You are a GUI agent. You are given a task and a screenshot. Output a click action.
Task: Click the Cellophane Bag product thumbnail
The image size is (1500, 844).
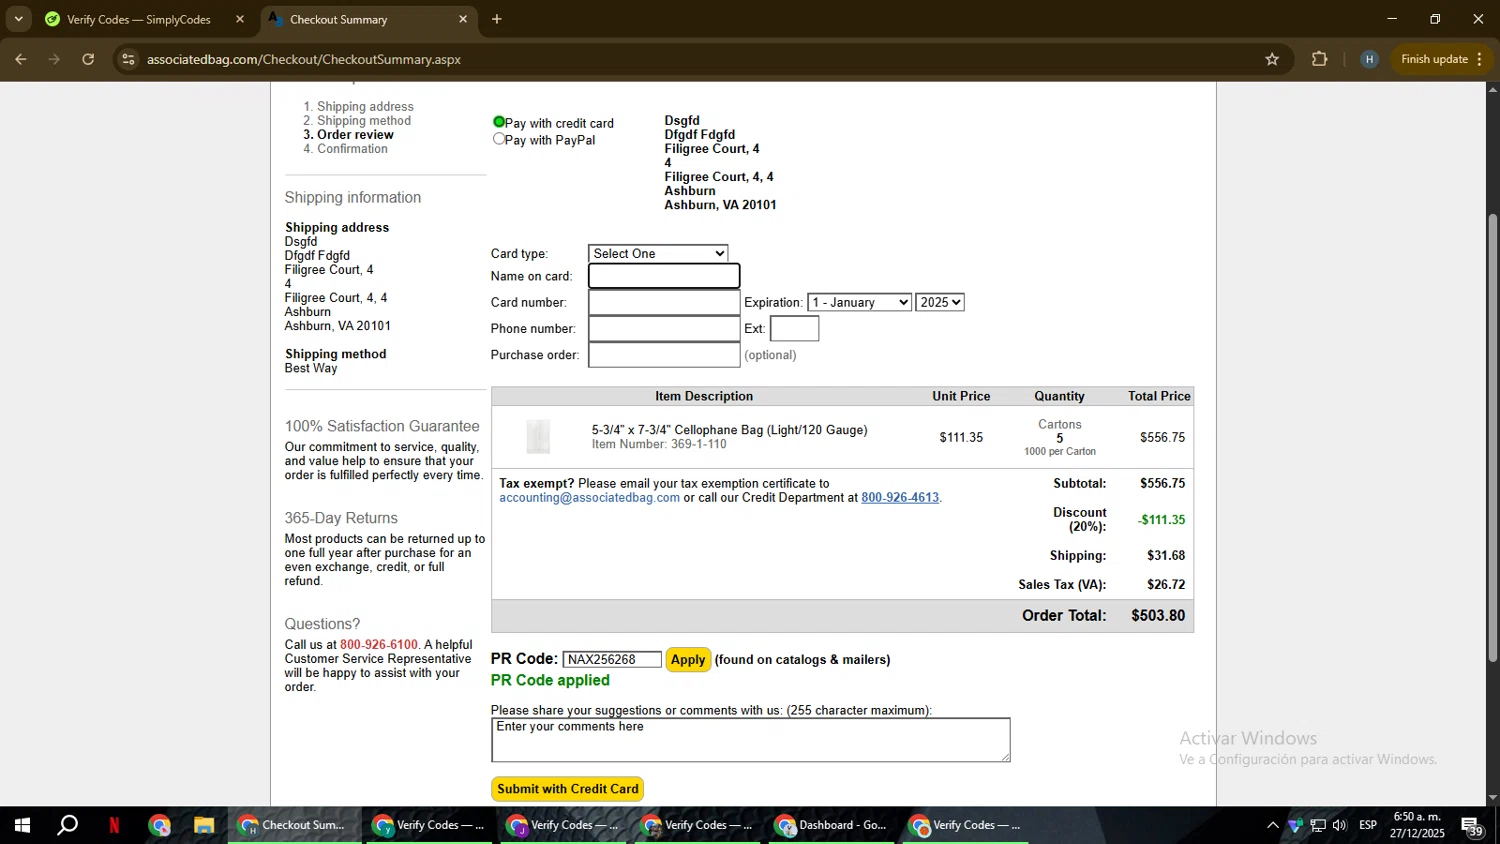click(x=538, y=437)
